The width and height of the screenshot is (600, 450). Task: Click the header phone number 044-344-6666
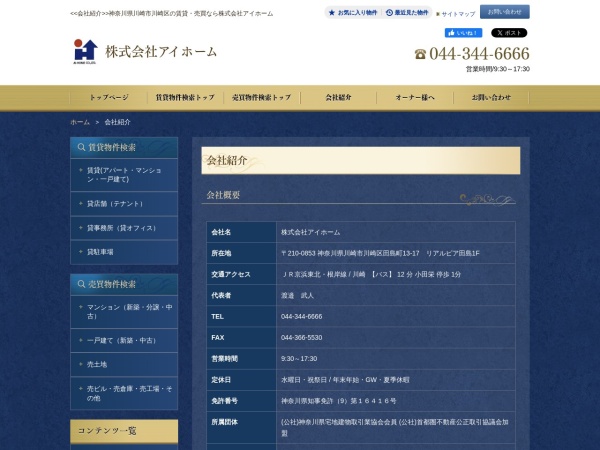(479, 54)
